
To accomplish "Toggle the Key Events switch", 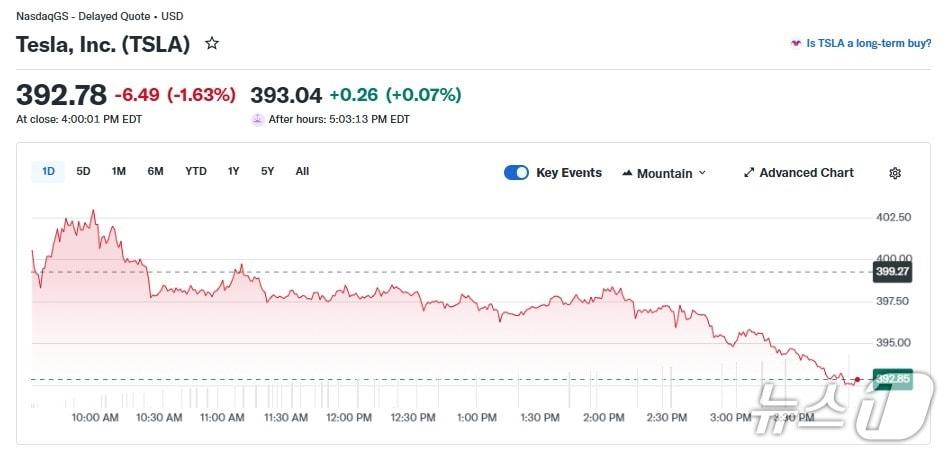I will (516, 173).
